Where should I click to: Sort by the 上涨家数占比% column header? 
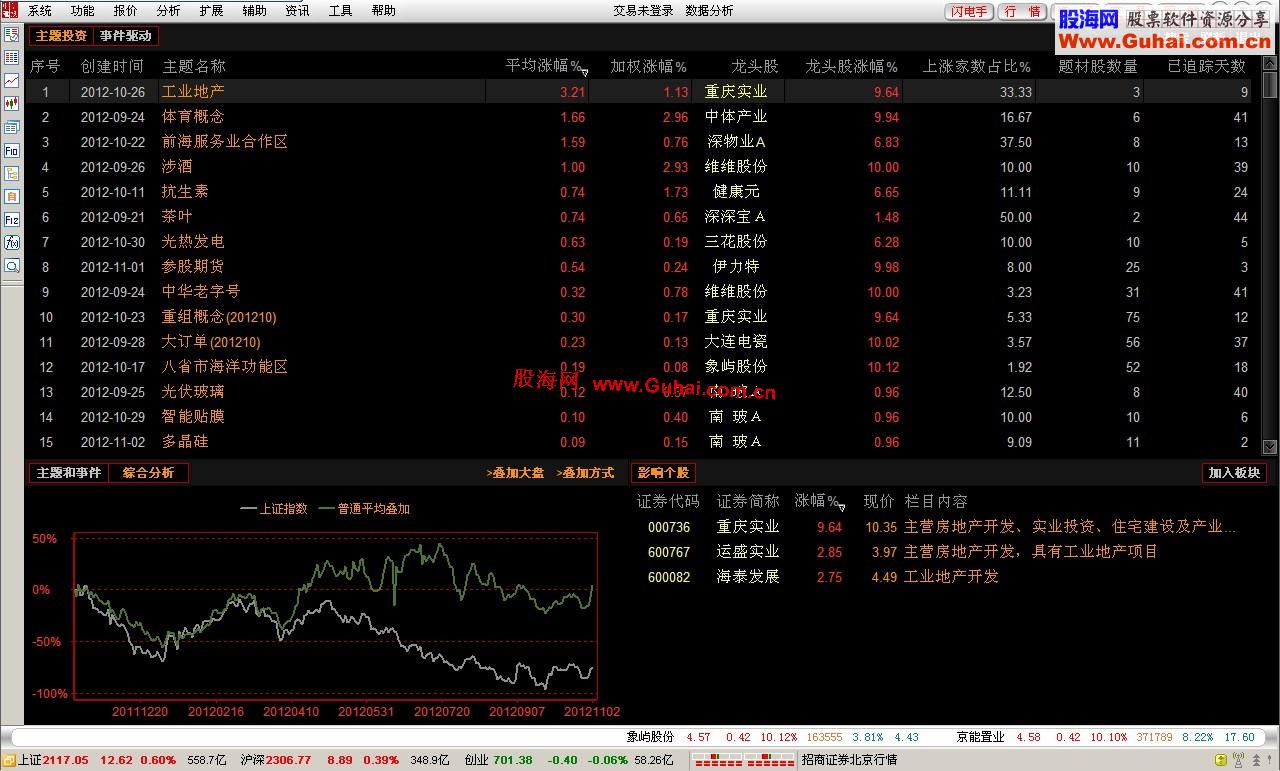[x=976, y=66]
